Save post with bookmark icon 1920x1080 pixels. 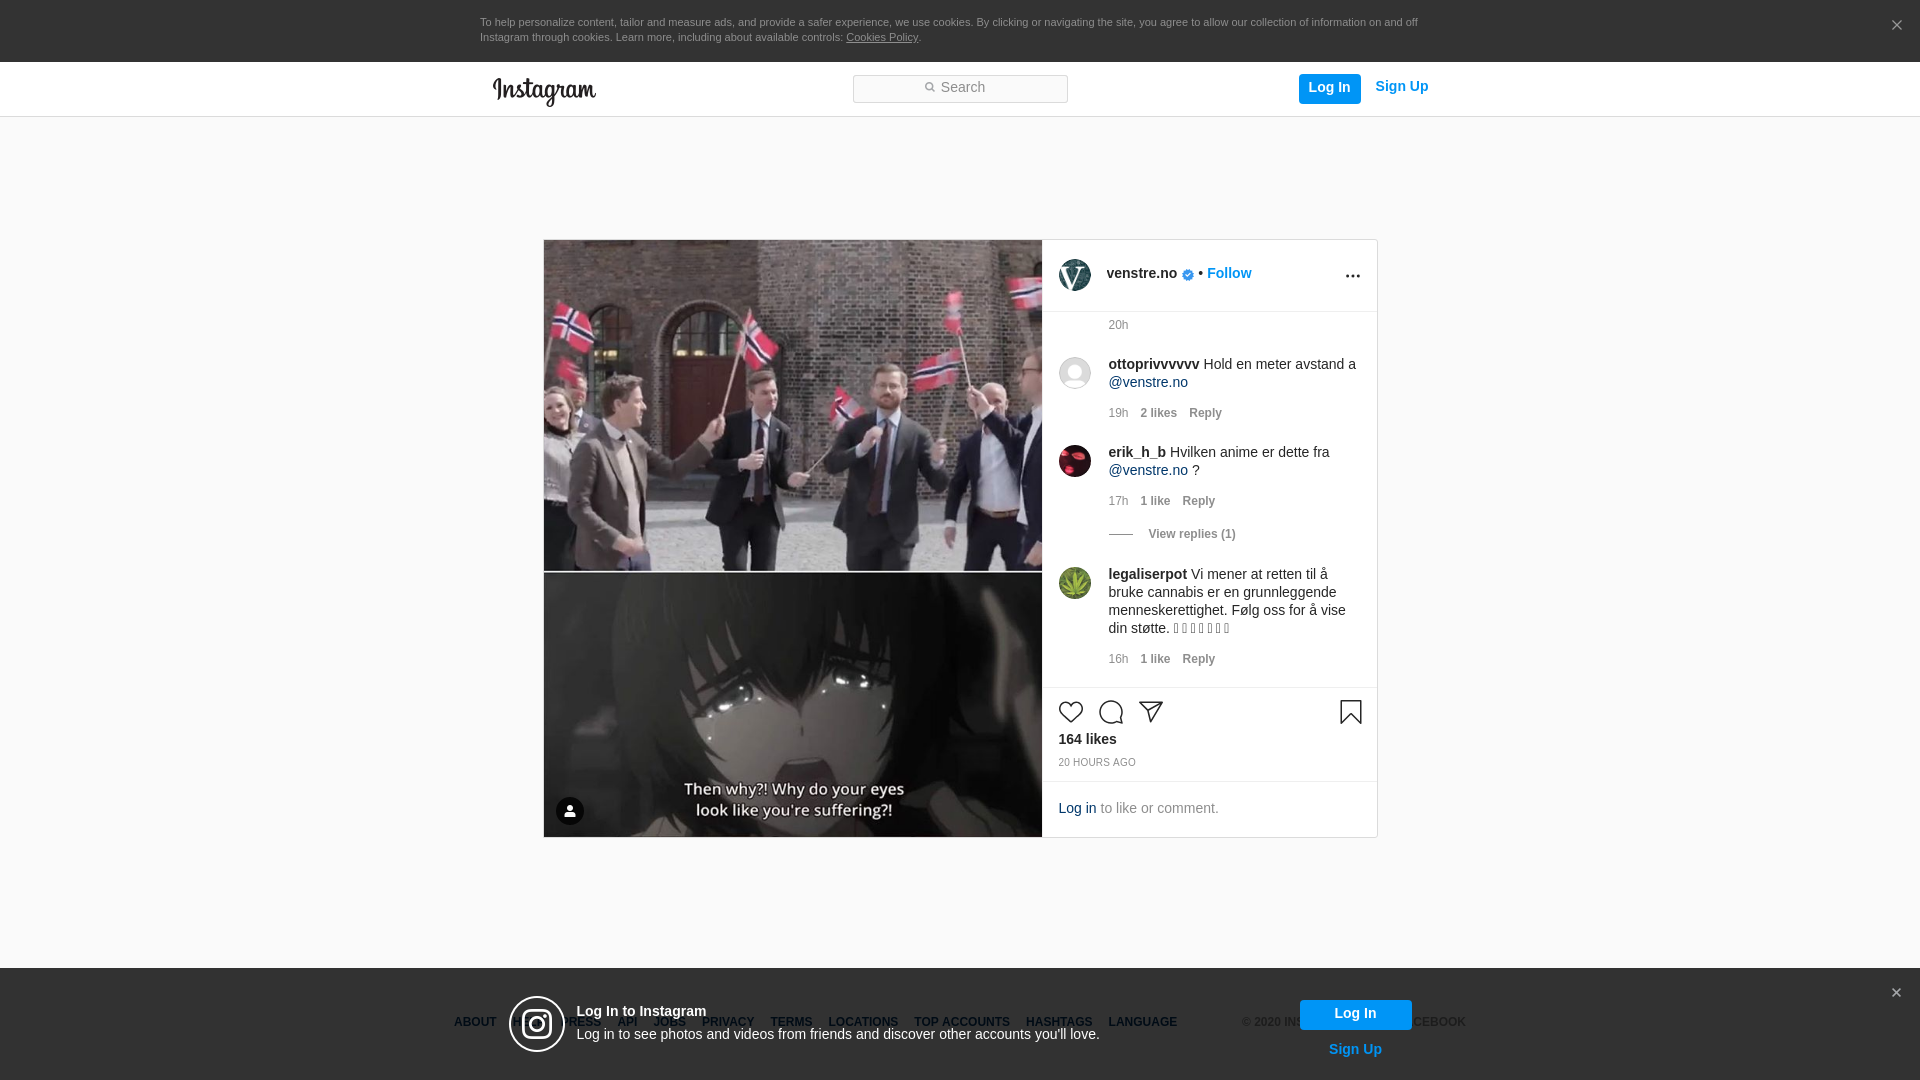[x=1351, y=712]
